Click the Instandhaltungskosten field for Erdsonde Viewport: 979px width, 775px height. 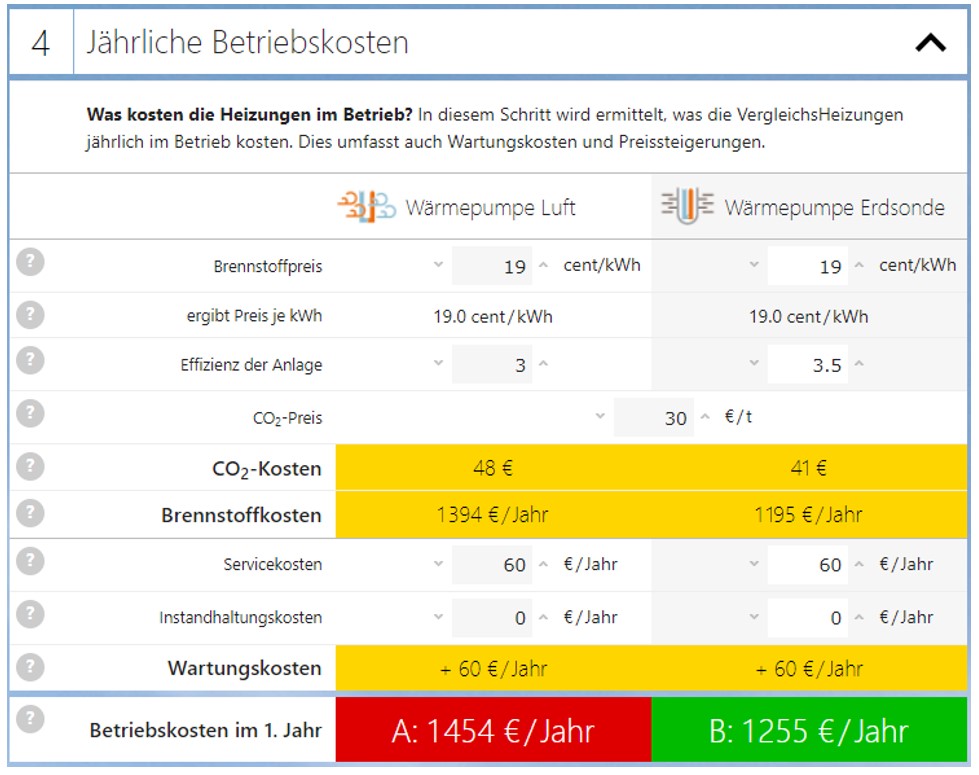pyautogui.click(x=808, y=618)
